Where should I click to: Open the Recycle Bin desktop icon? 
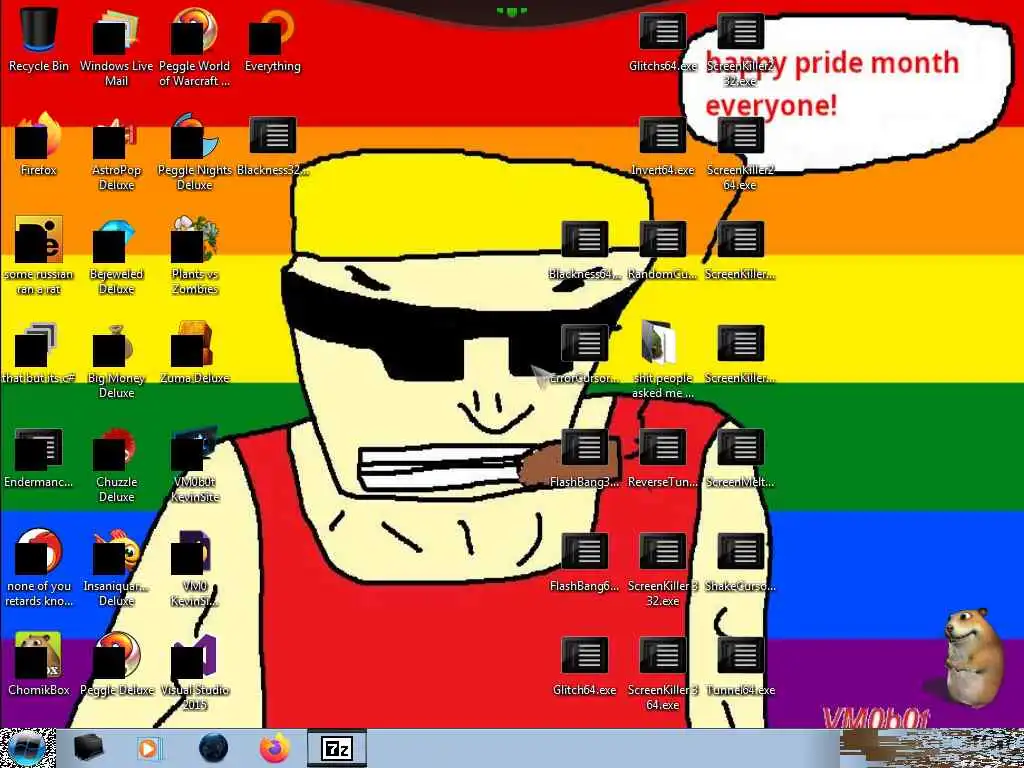(39, 39)
